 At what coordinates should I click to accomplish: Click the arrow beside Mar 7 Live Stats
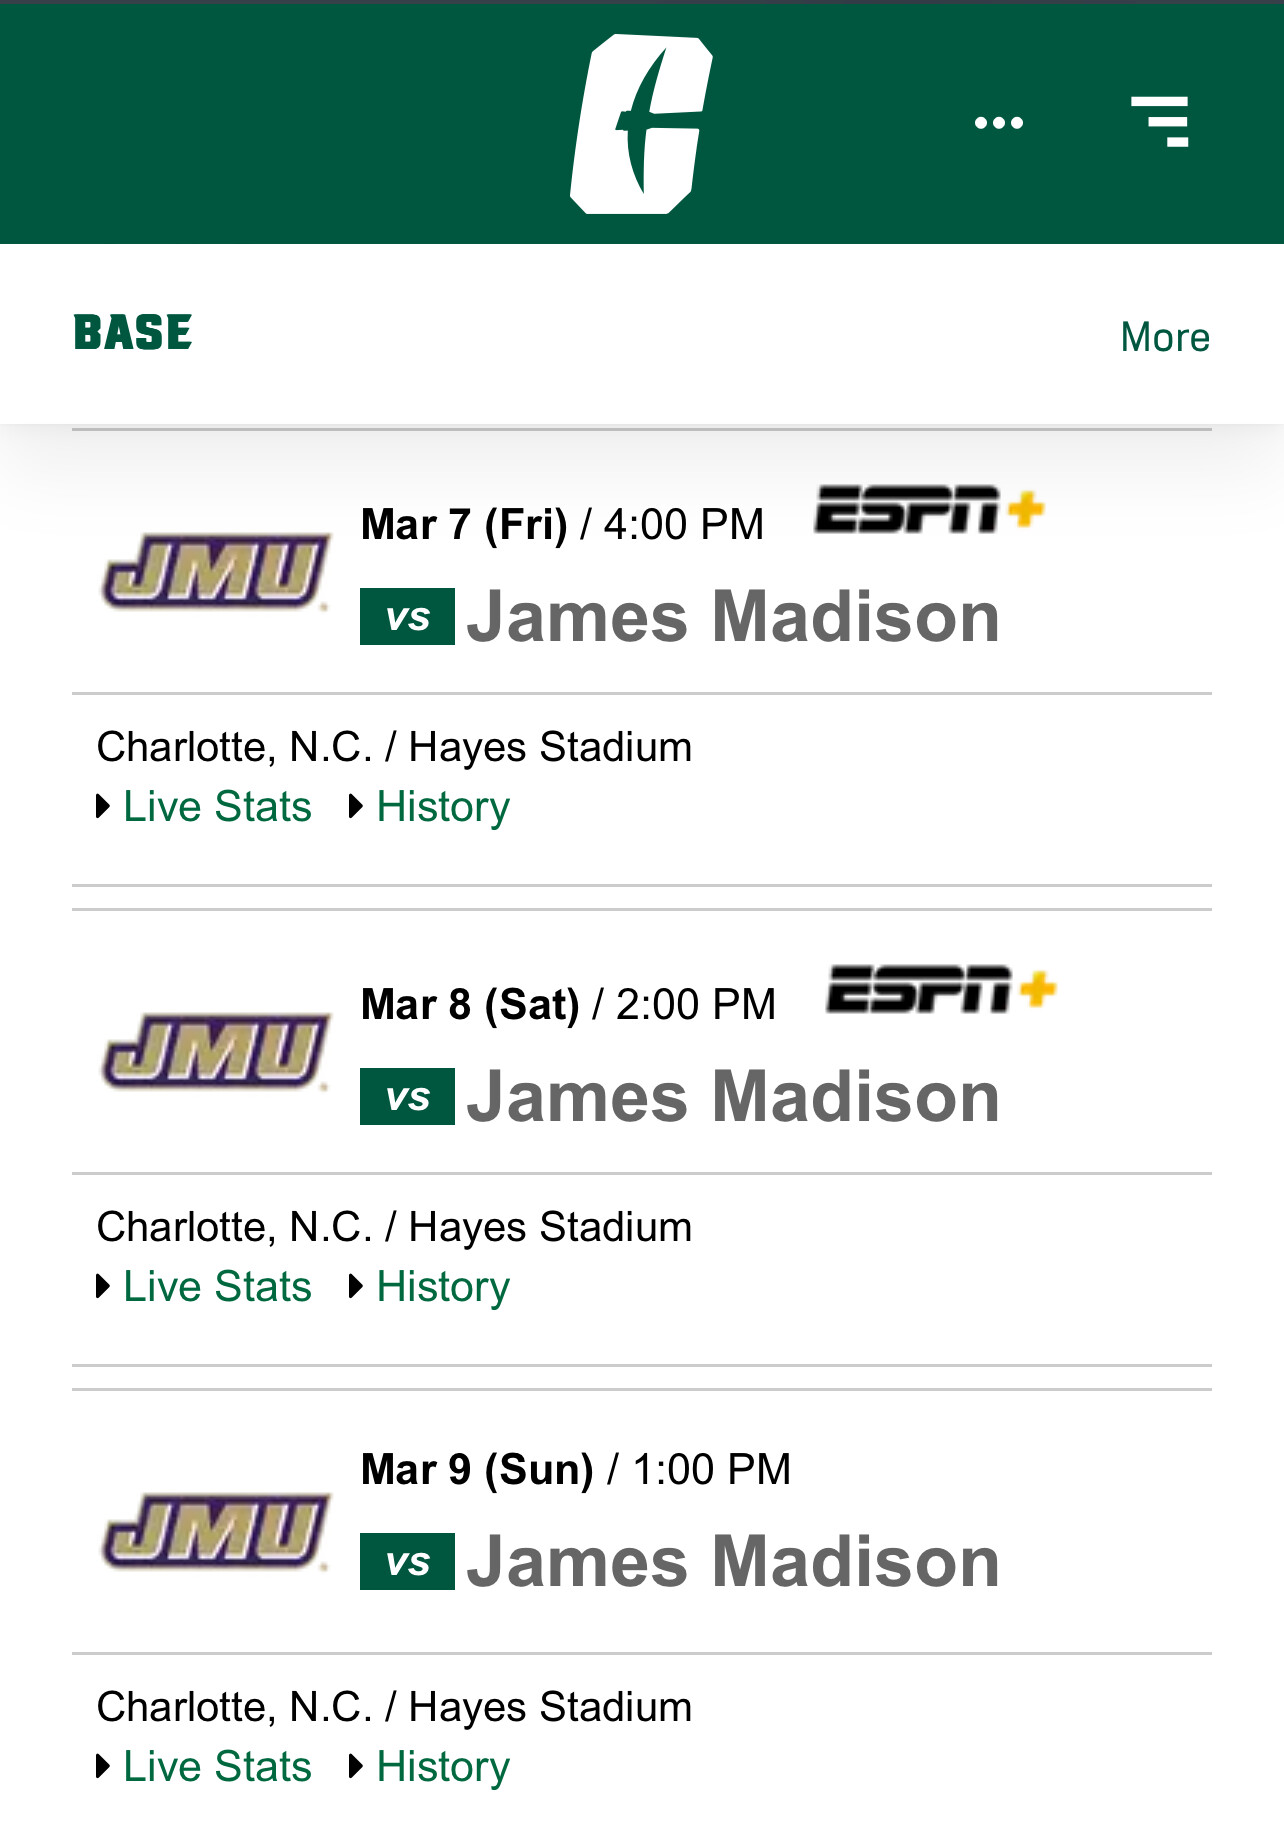point(103,806)
